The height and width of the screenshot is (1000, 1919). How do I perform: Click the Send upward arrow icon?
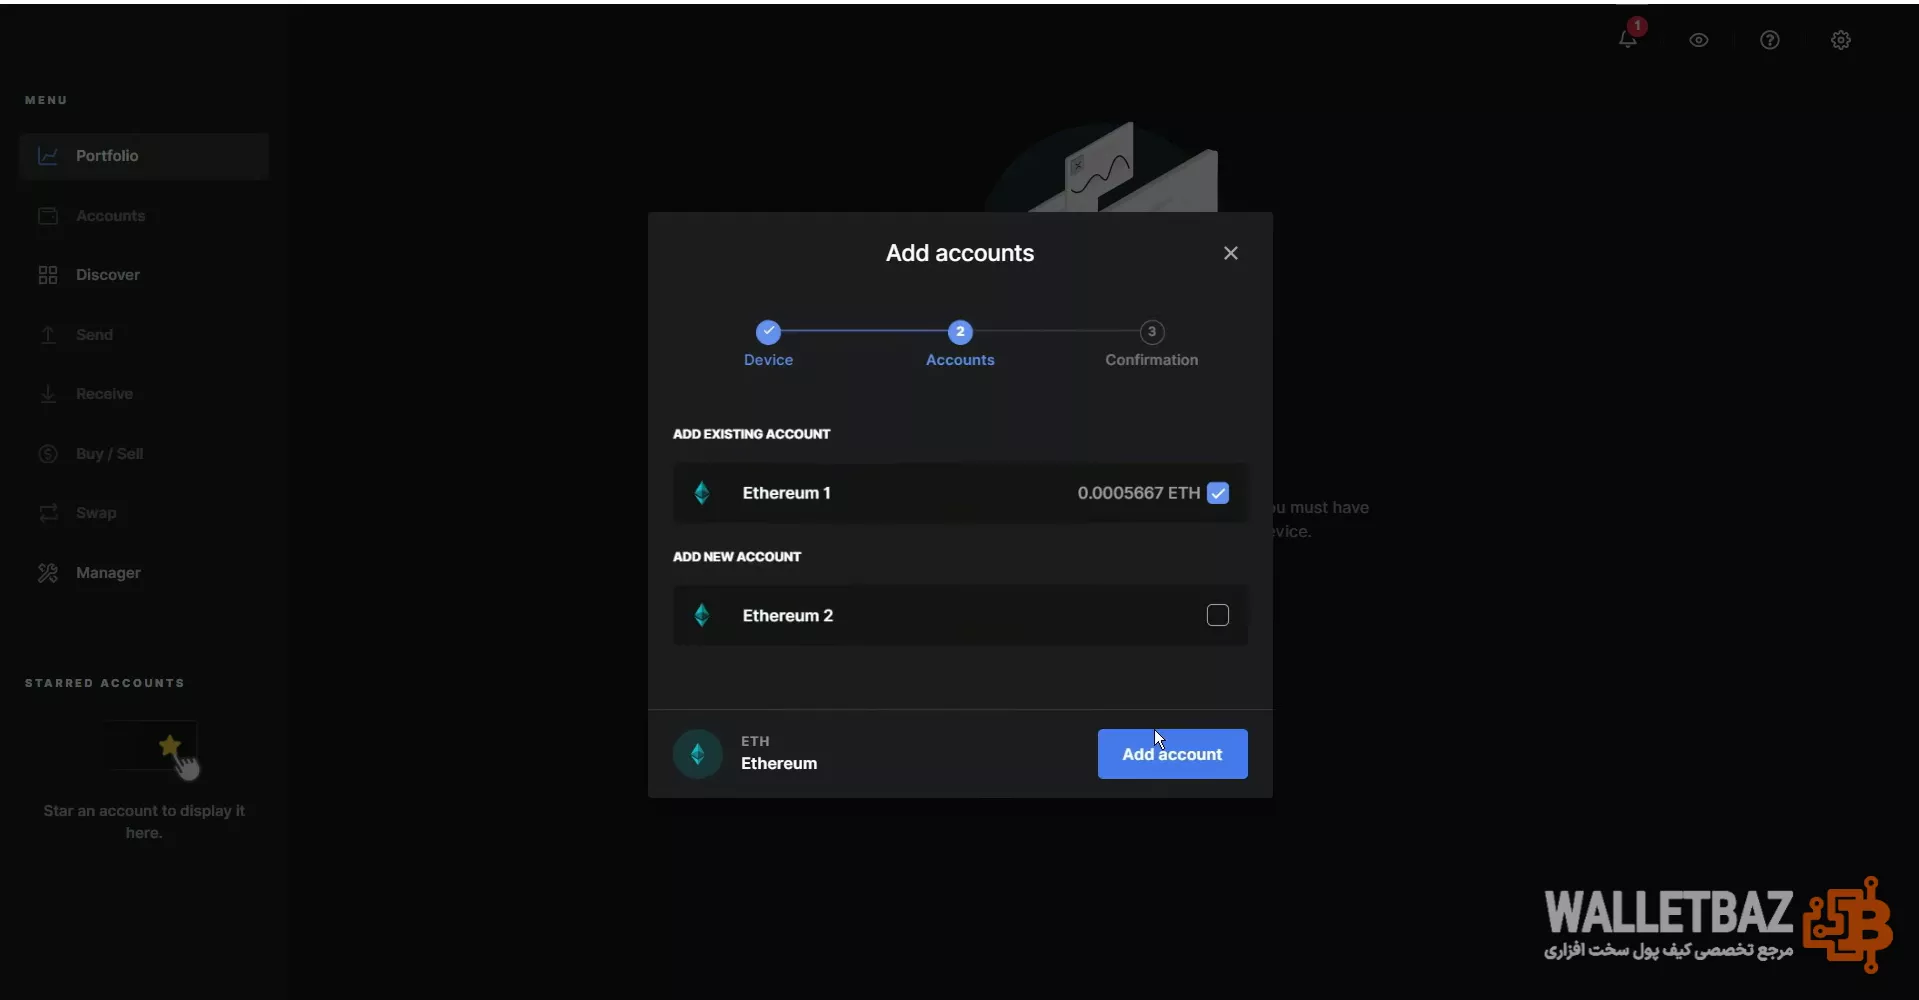(x=48, y=335)
